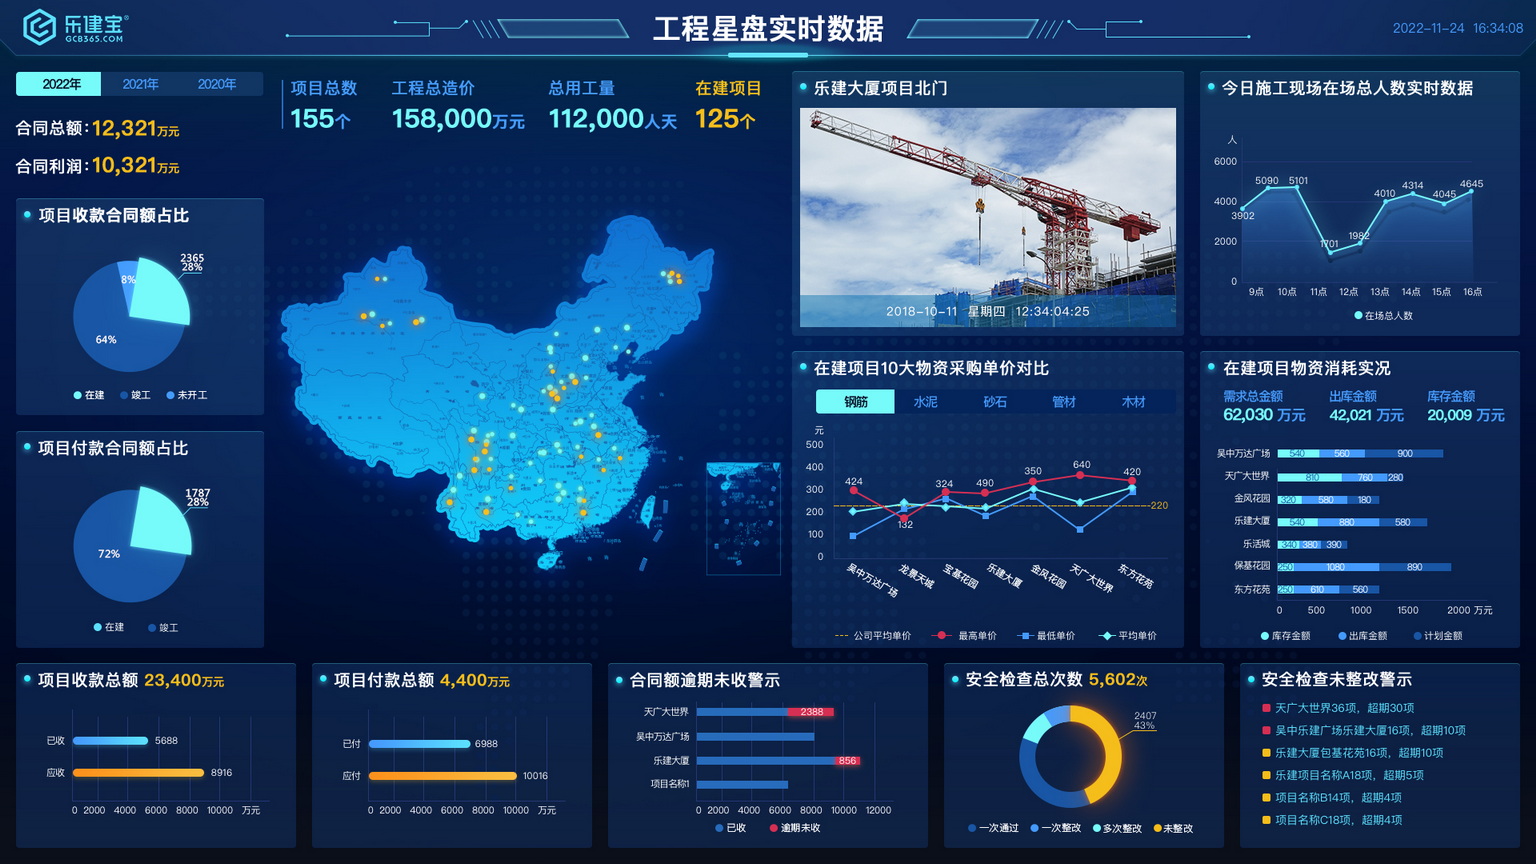
Task: Click the 640 highest-price data point
Action: click(1080, 475)
